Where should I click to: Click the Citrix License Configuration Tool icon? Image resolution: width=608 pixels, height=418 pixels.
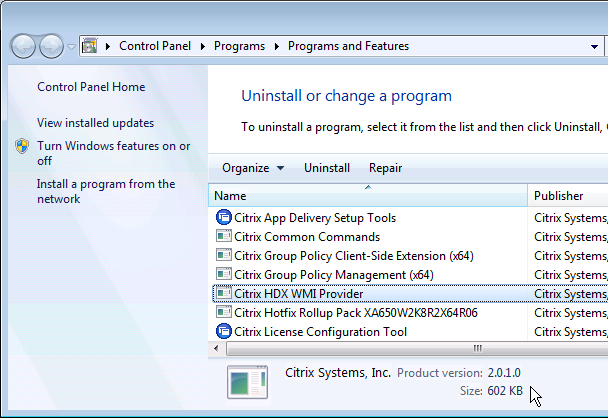click(x=224, y=331)
